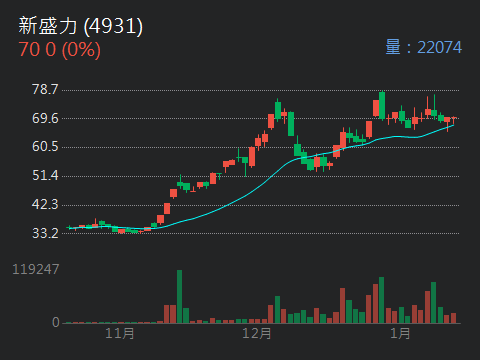Click the stock title 新盛力 (4931)
Image resolution: width=480 pixels, height=360 pixels.
click(80, 26)
